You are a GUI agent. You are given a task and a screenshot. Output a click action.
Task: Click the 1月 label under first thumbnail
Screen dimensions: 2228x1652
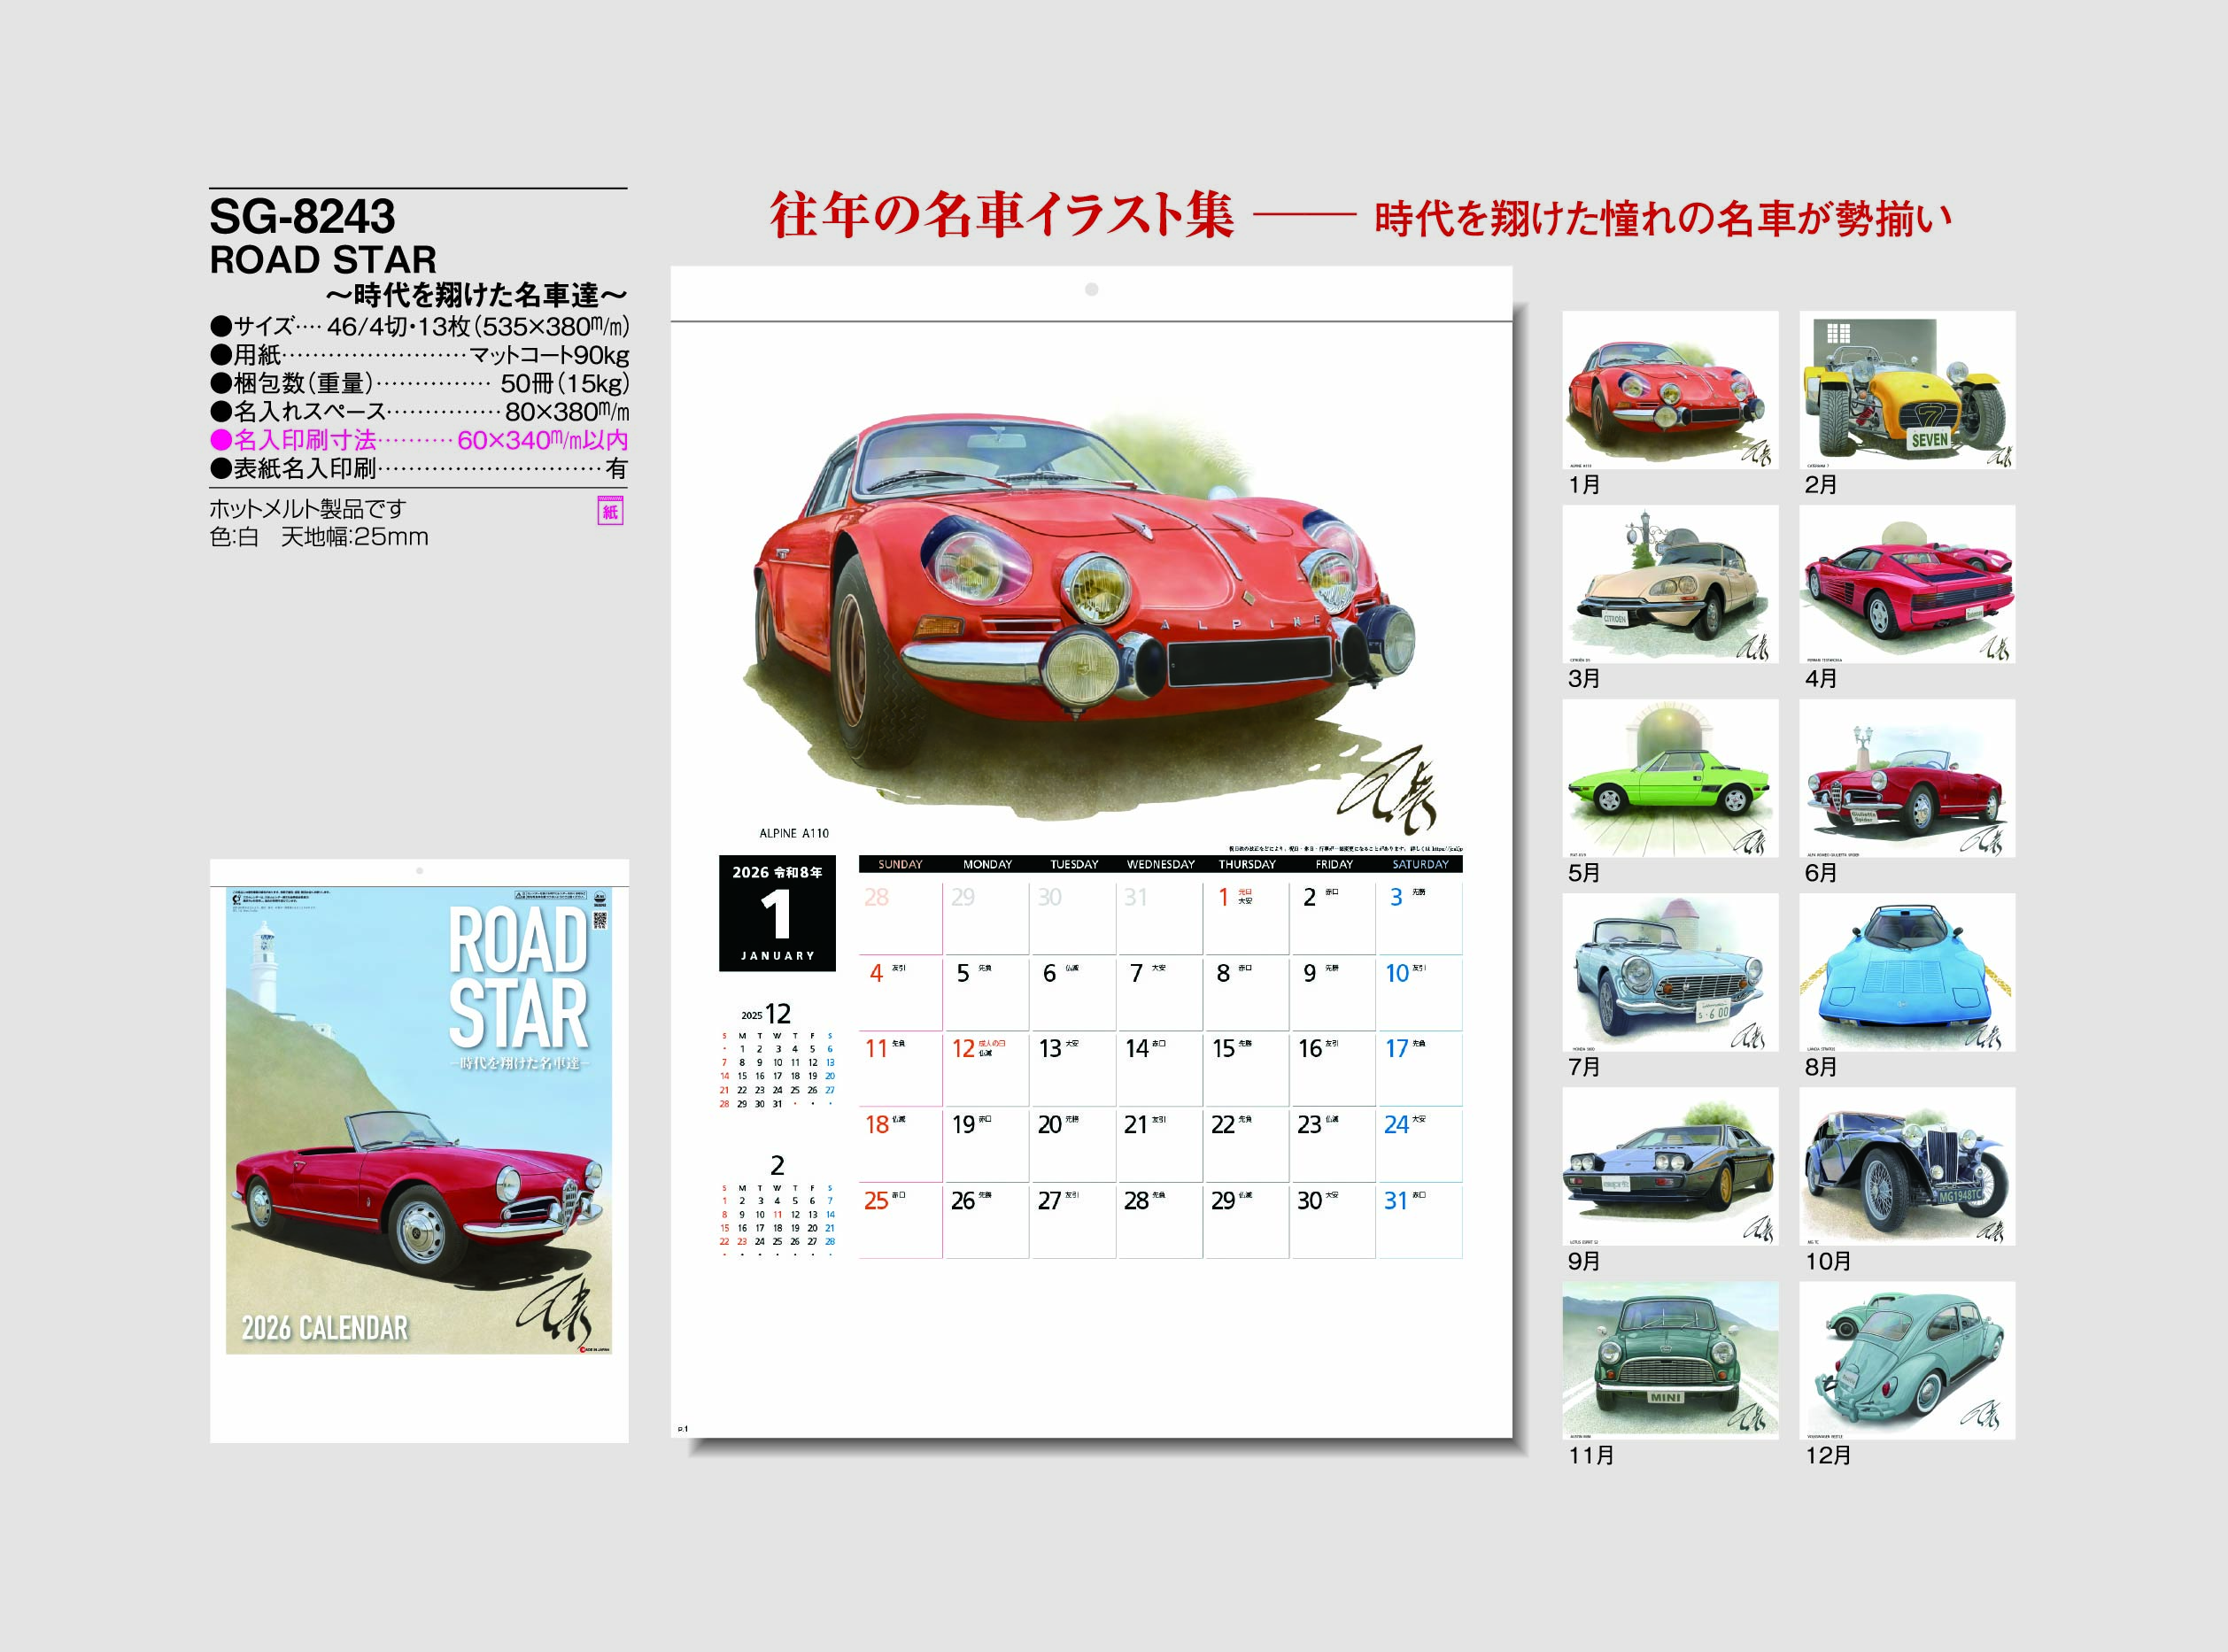pyautogui.click(x=1585, y=485)
